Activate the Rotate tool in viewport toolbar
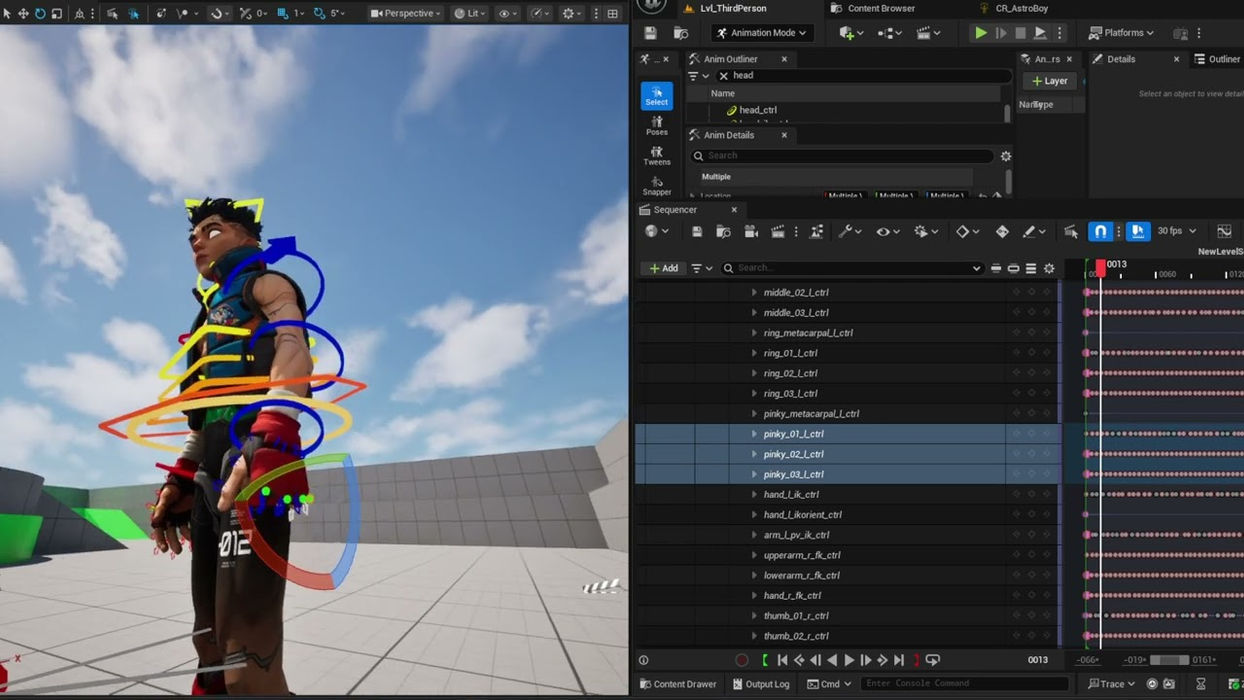The image size is (1244, 700). pos(40,14)
